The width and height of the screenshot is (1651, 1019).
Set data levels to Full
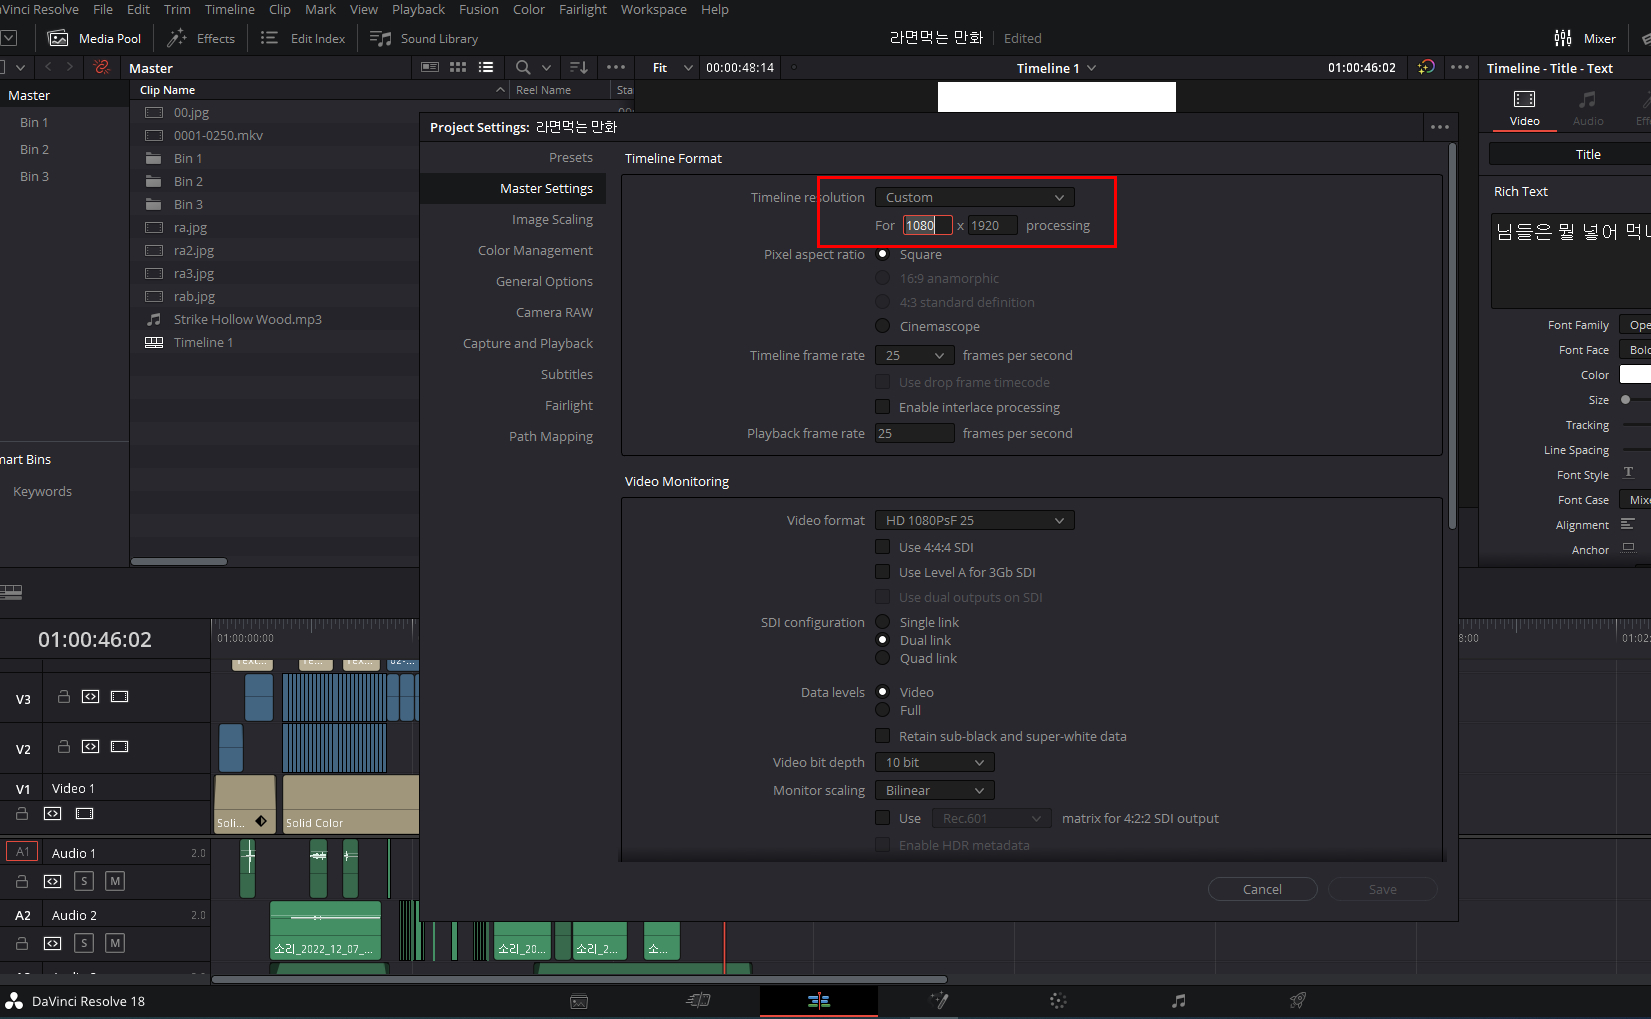coord(882,710)
